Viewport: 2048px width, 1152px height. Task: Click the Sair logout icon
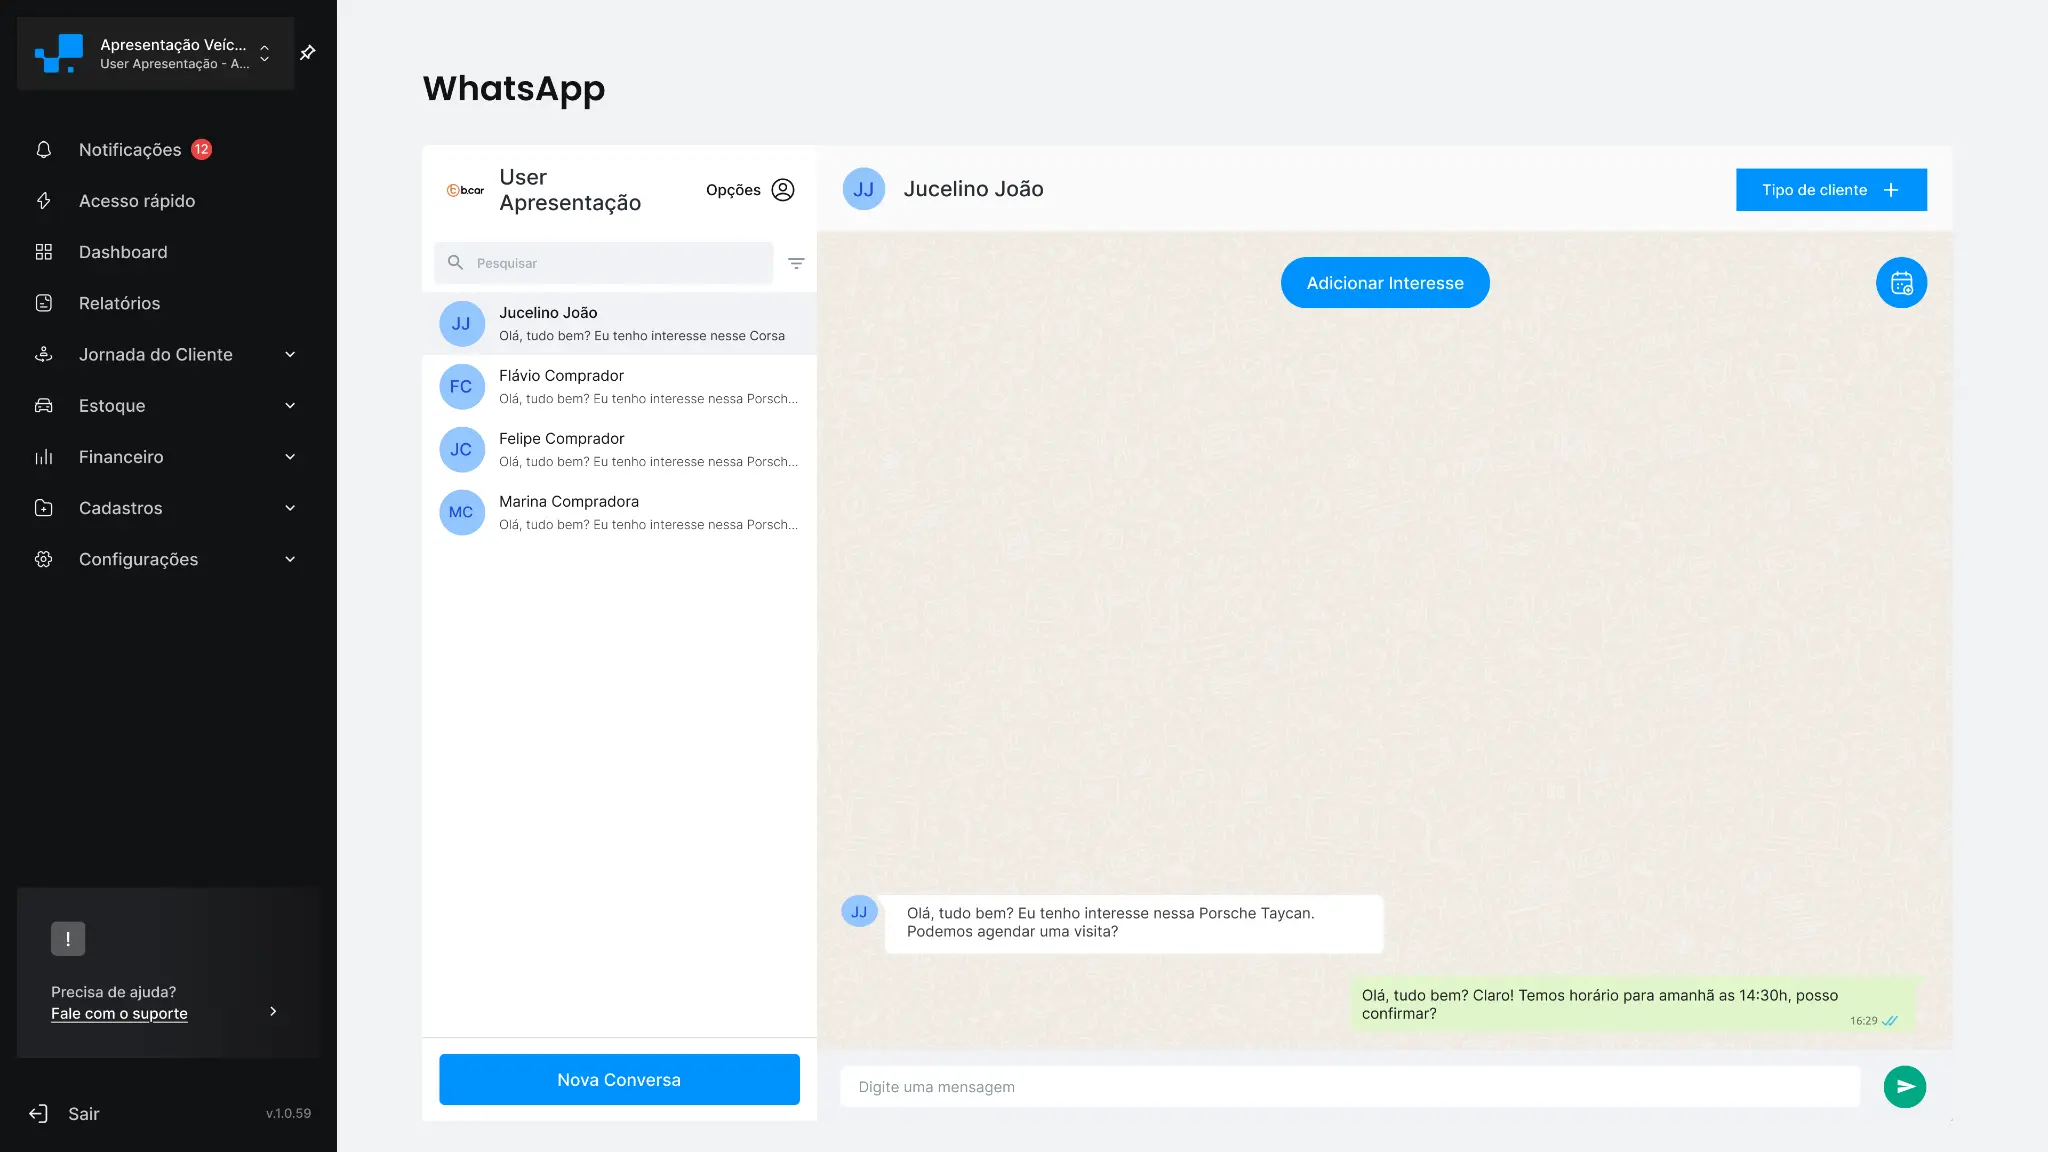(x=38, y=1114)
